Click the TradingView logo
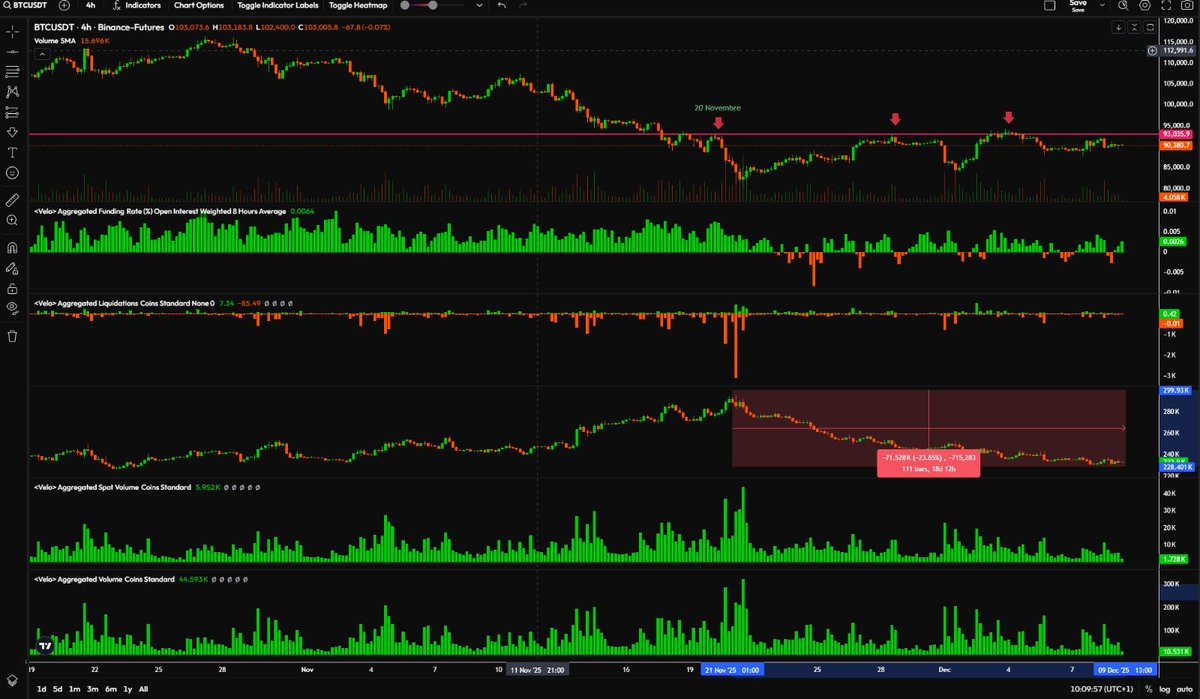Image resolution: width=1200 pixels, height=699 pixels. [45, 646]
